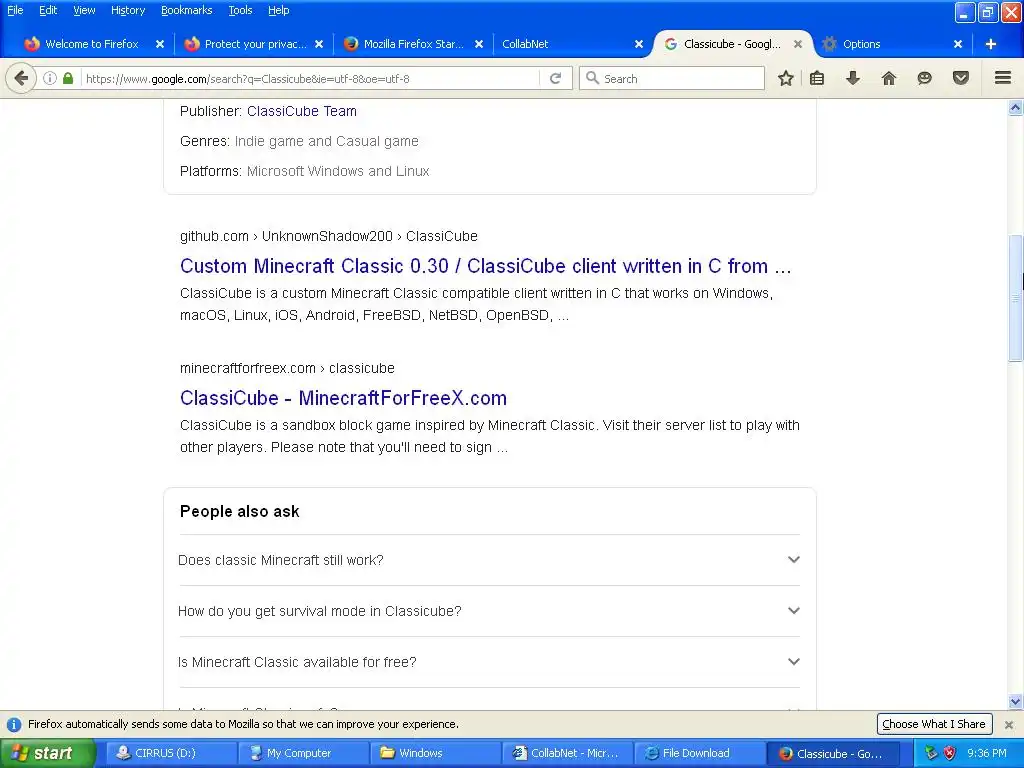Close the Protect your privacy tab
This screenshot has height=768, width=1024.
pos(319,44)
